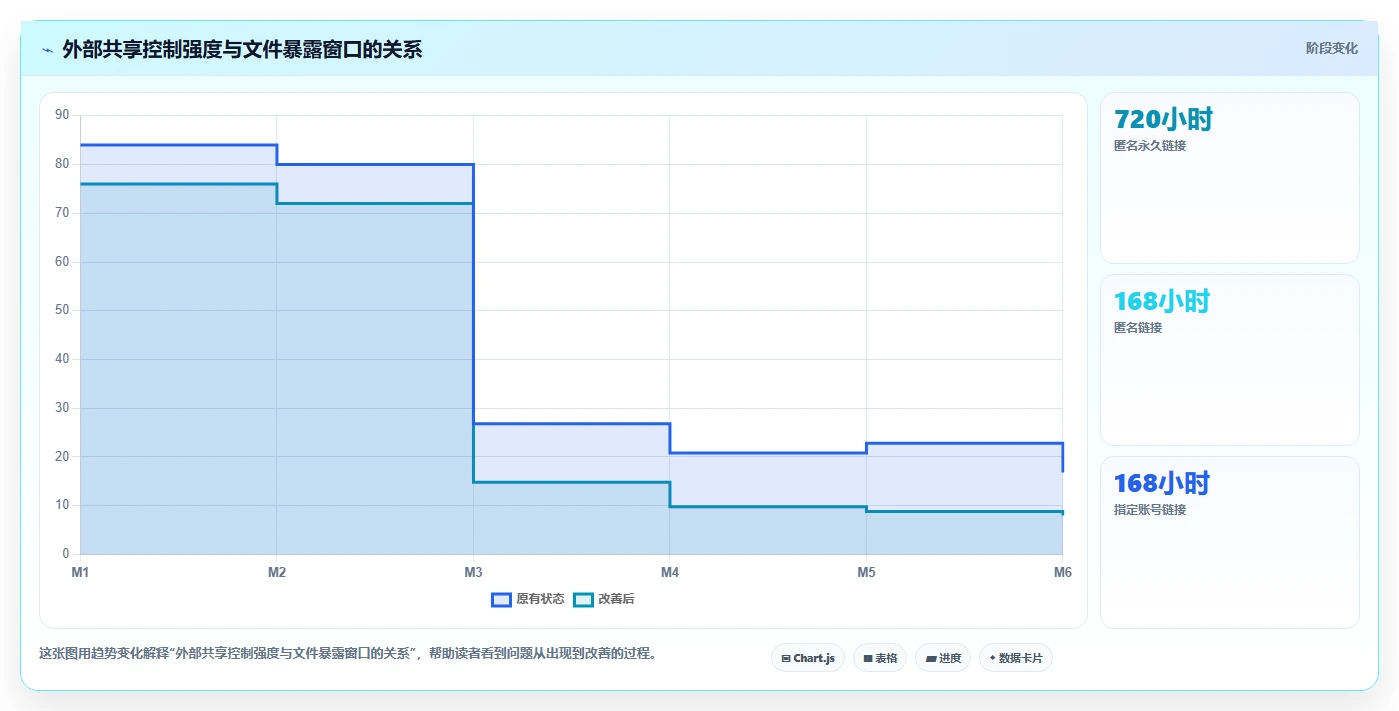Click the 90 y-axis label

[x=62, y=115]
